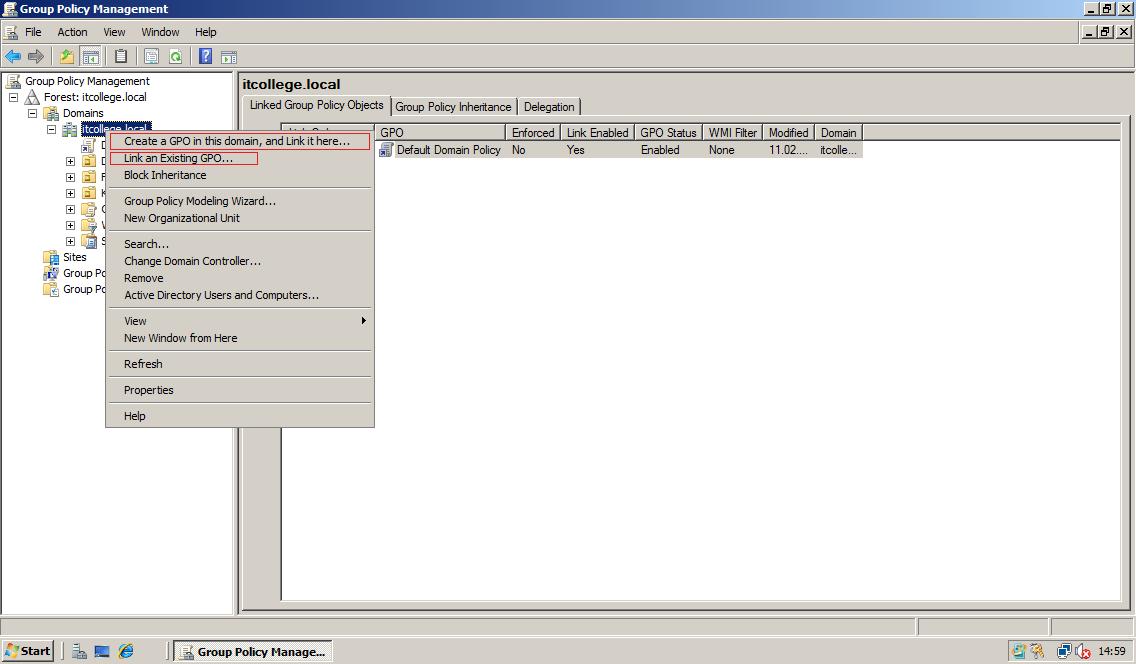Click the Back arrow toolbar icon
The image size is (1136, 664).
tap(13, 56)
